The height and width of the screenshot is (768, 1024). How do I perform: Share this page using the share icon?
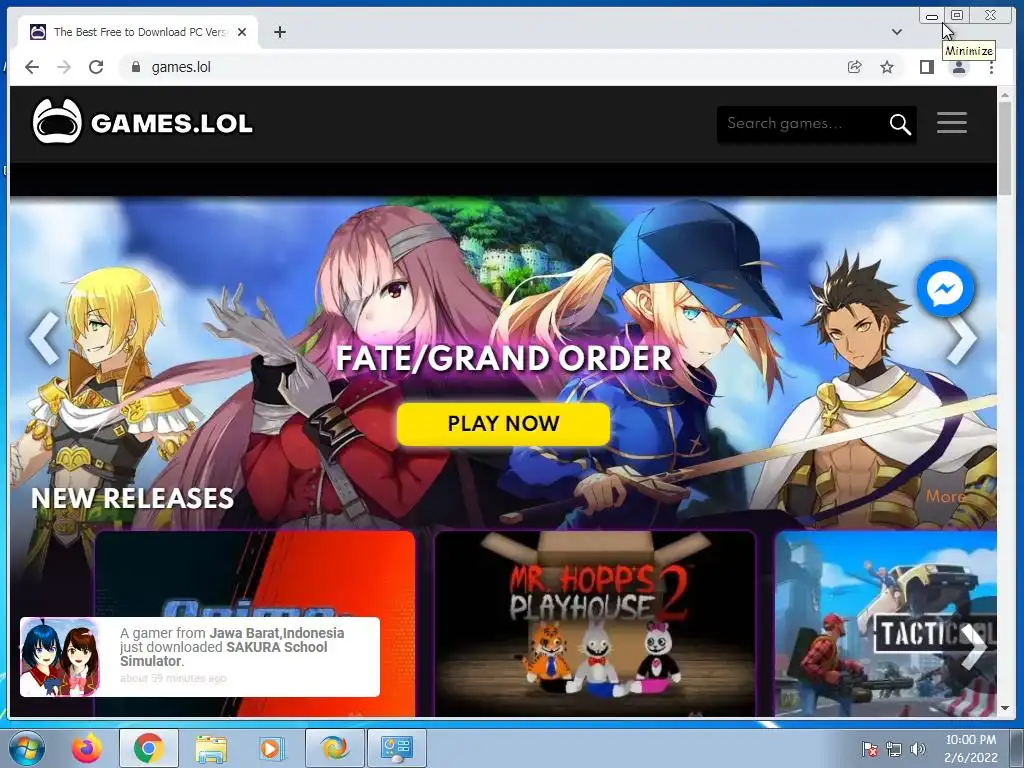click(854, 67)
